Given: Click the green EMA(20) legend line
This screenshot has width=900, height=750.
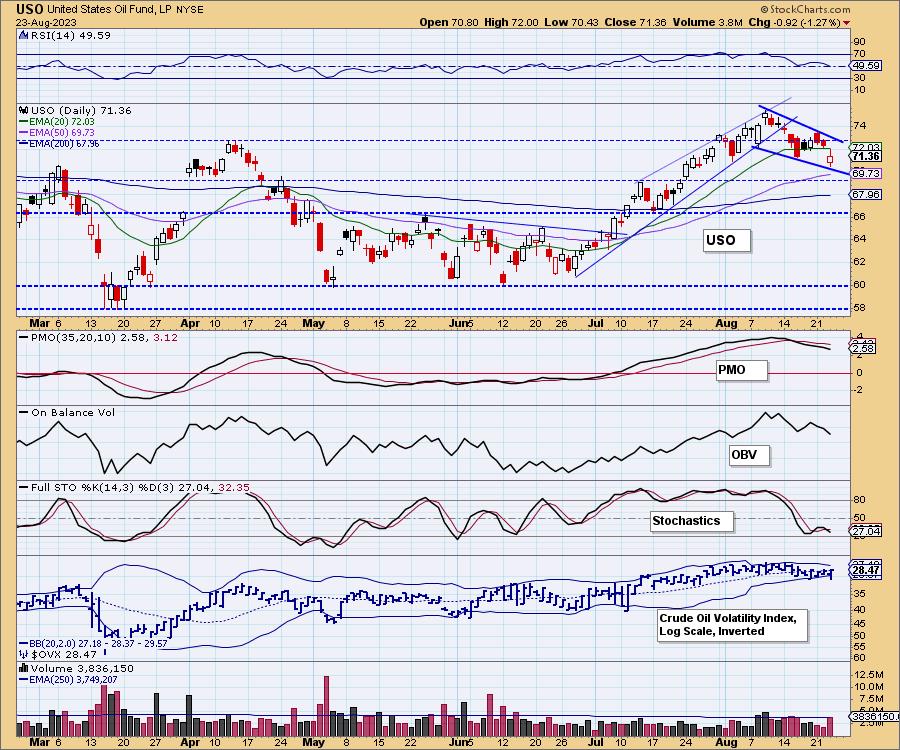Looking at the screenshot, I should click(x=23, y=122).
